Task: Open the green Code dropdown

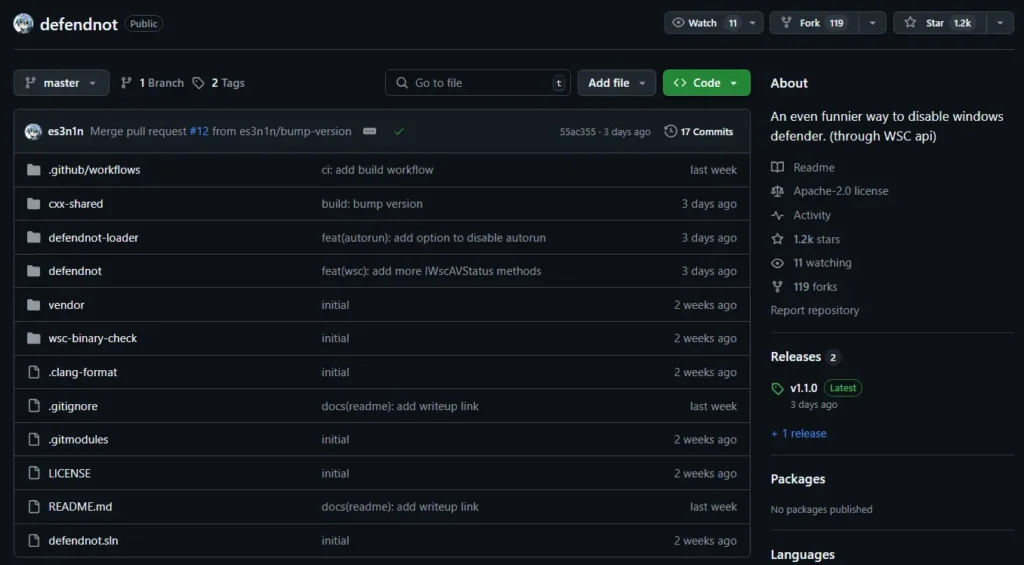Action: [707, 83]
